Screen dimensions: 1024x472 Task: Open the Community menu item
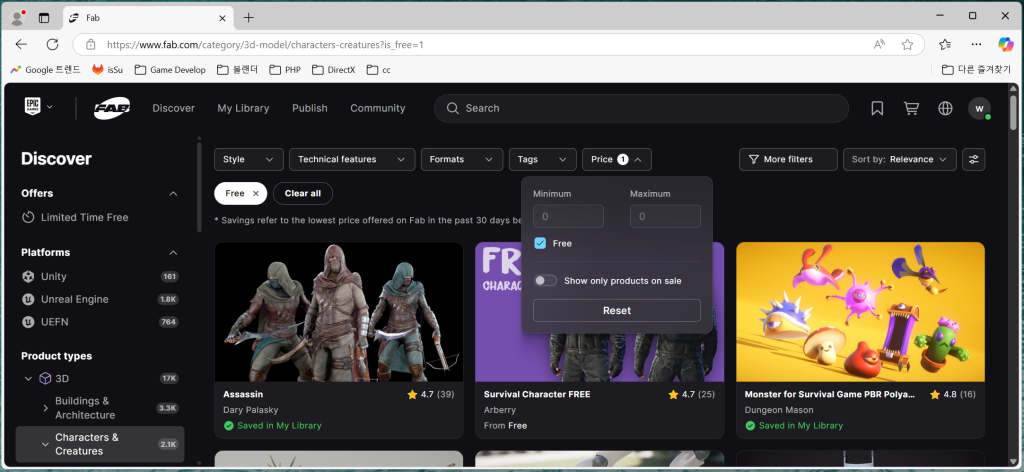(x=377, y=108)
